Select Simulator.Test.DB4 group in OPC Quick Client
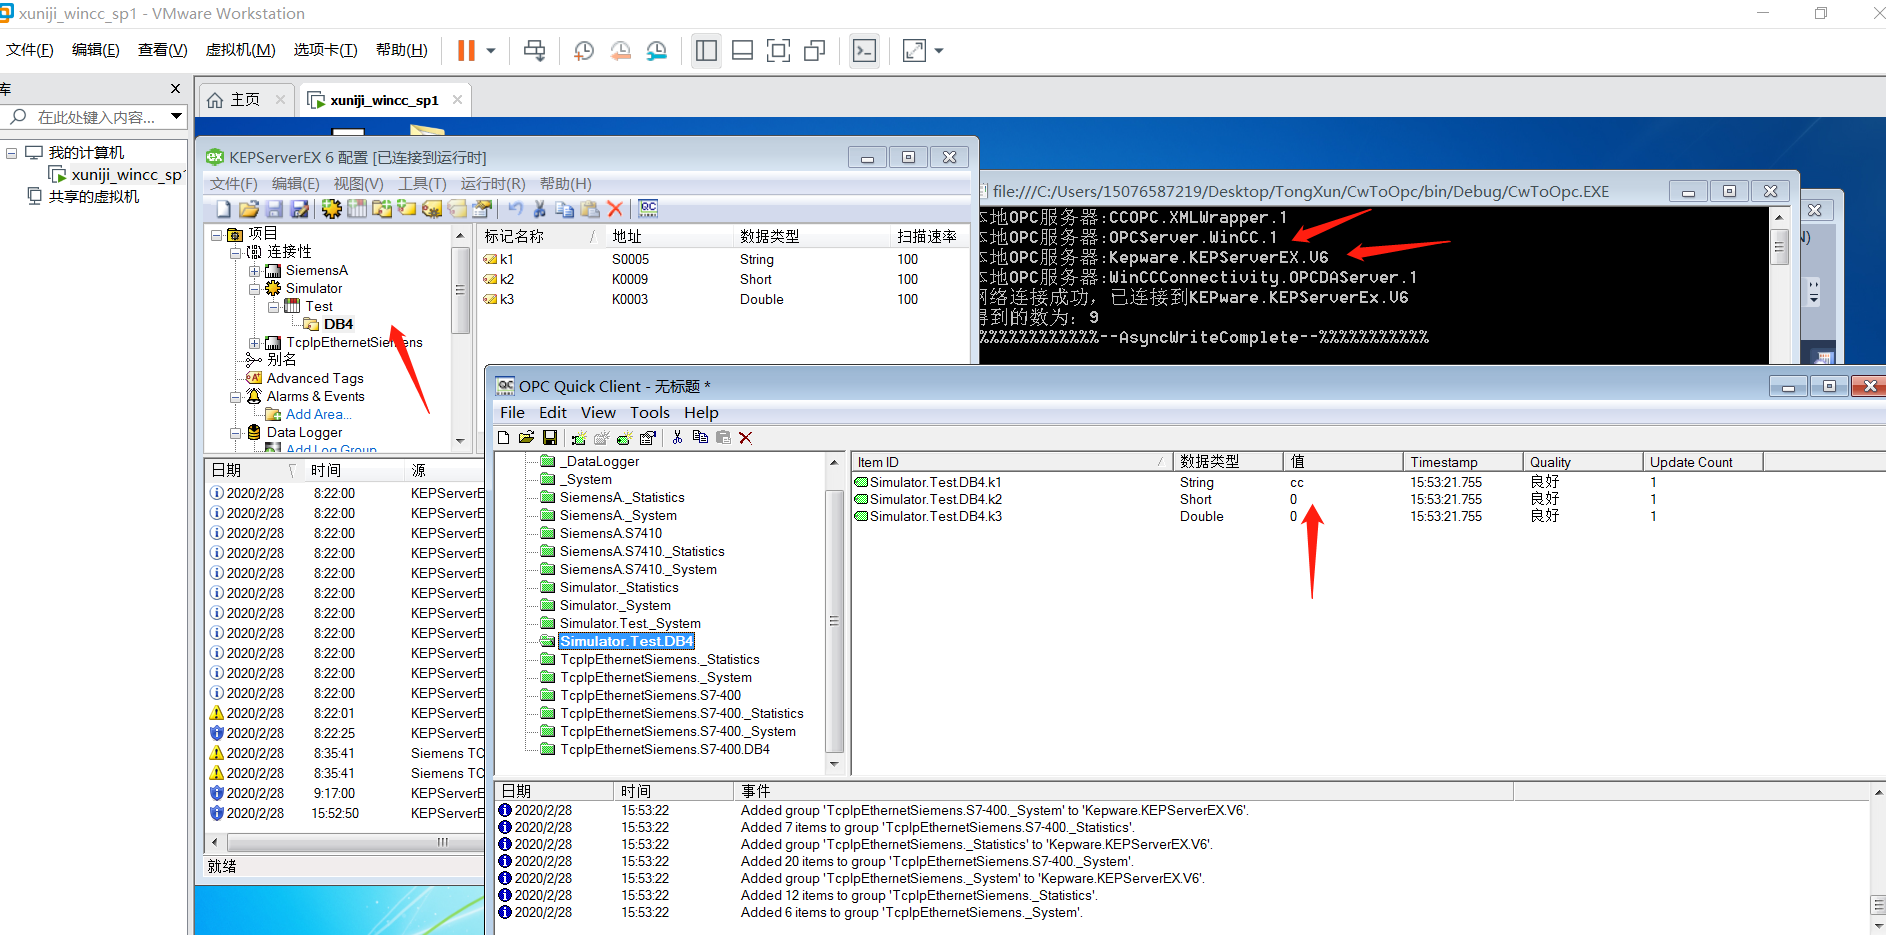 (626, 641)
